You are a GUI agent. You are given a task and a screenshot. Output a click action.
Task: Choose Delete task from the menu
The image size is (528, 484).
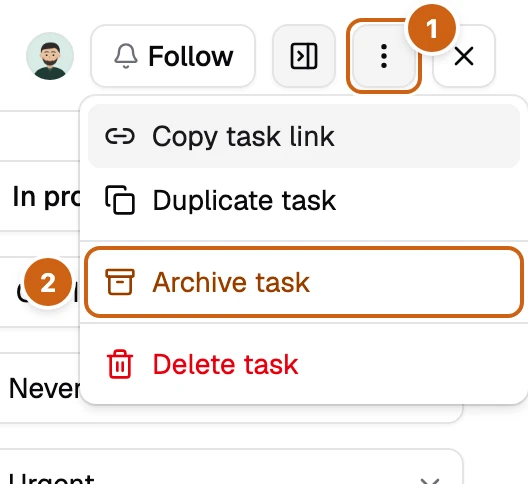[x=304, y=364]
